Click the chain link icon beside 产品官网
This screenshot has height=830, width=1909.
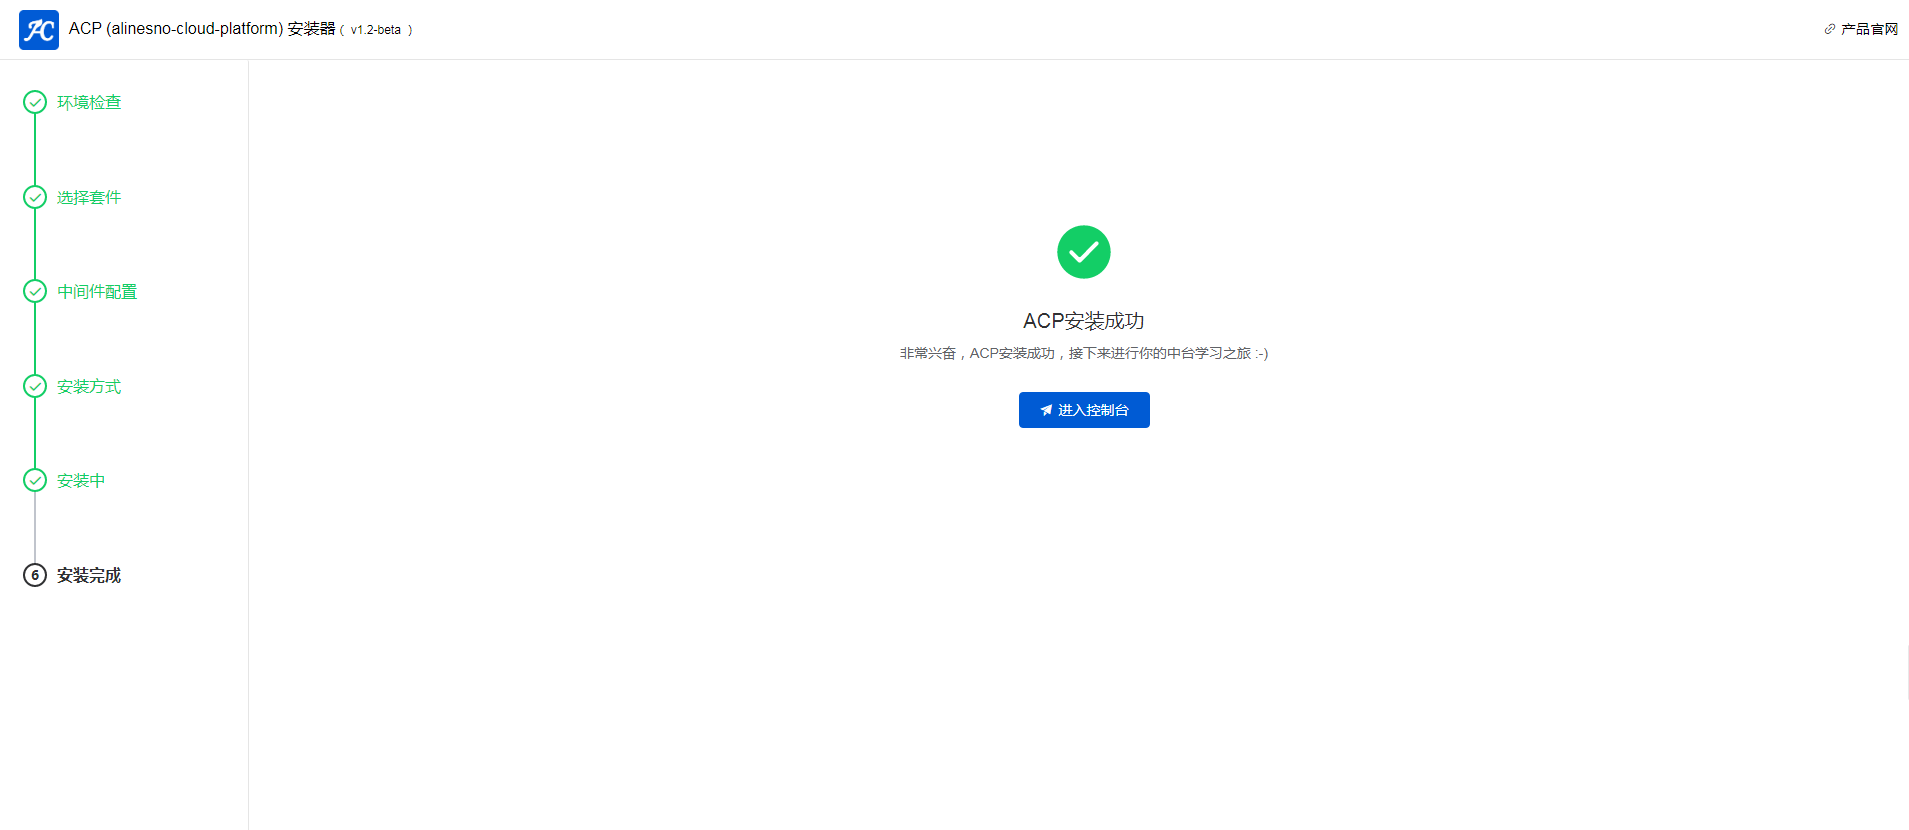point(1829,29)
